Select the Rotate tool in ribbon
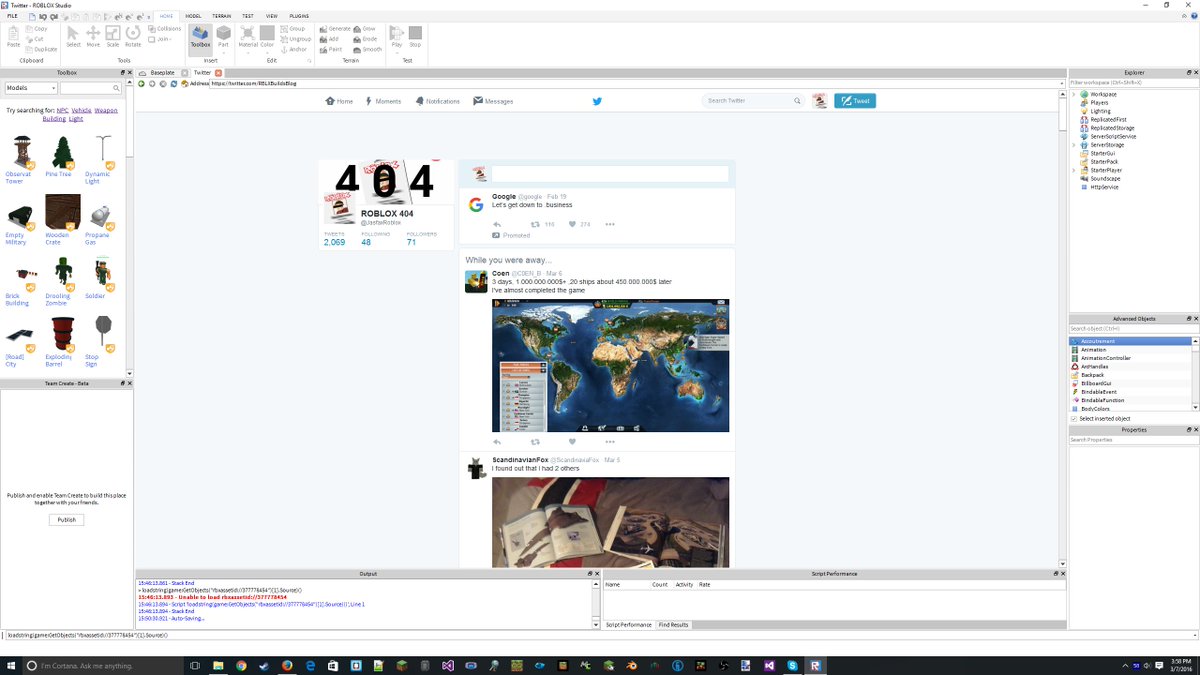Screen dimensions: 1200x675 pos(133,37)
